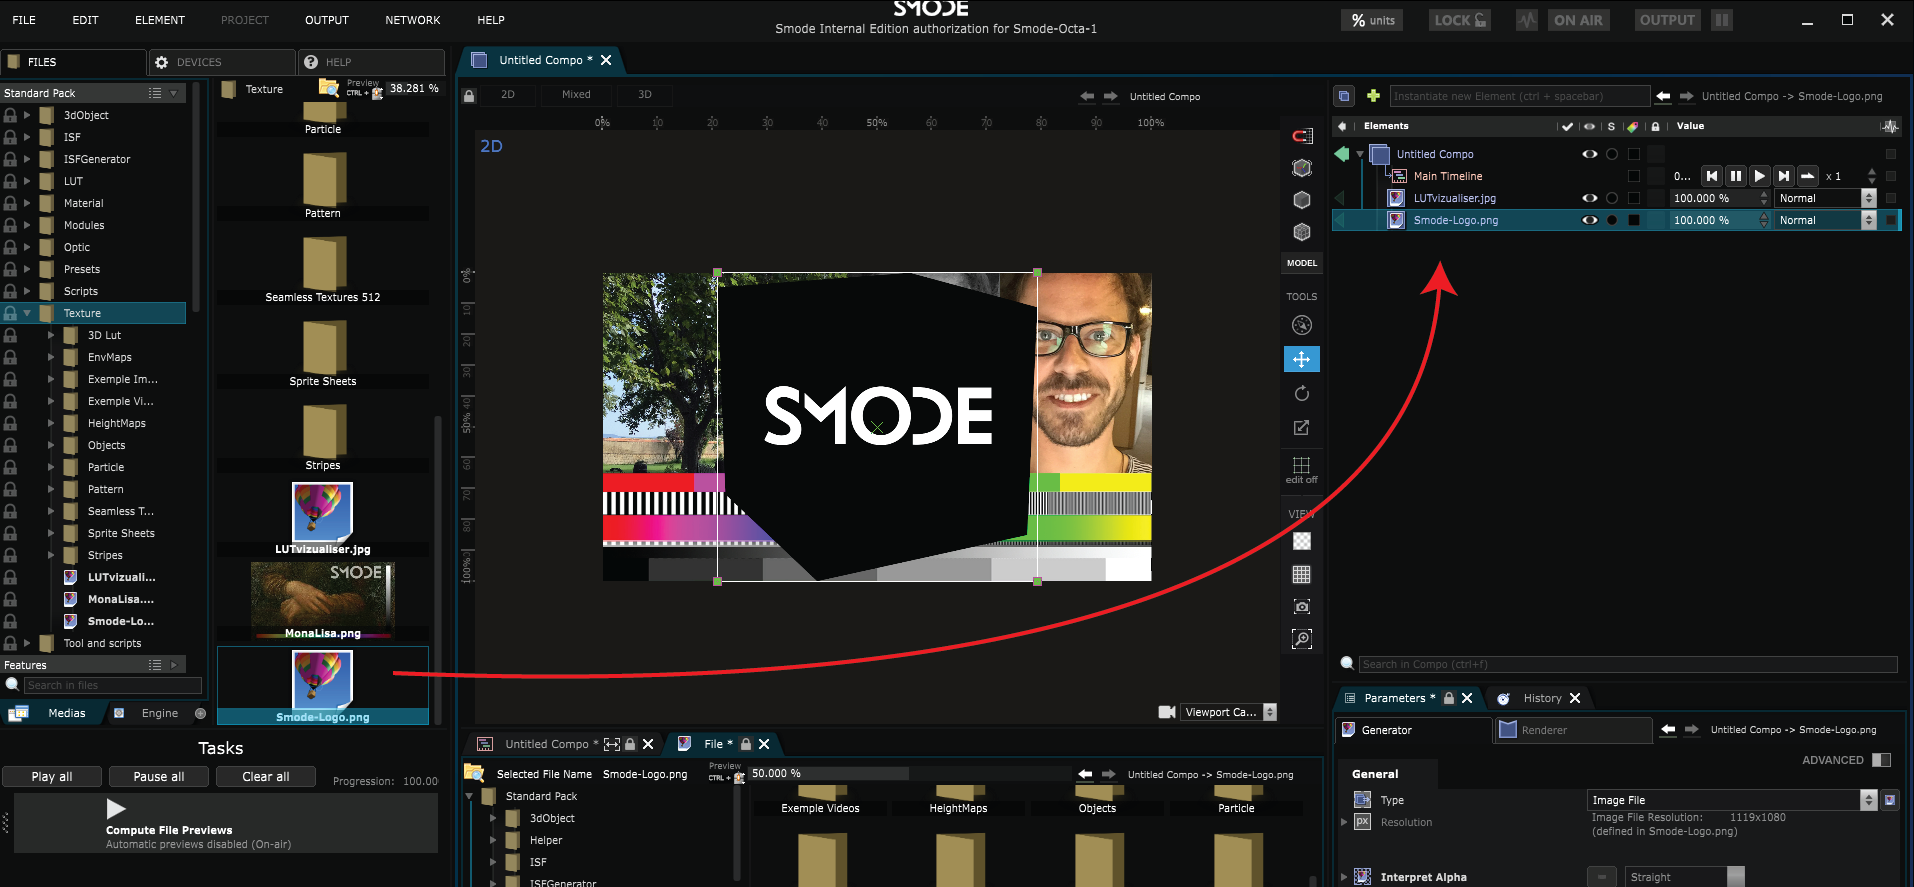
Task: Open the blend mode dropdown for LUTvizualiser.jpg
Action: pos(1826,198)
